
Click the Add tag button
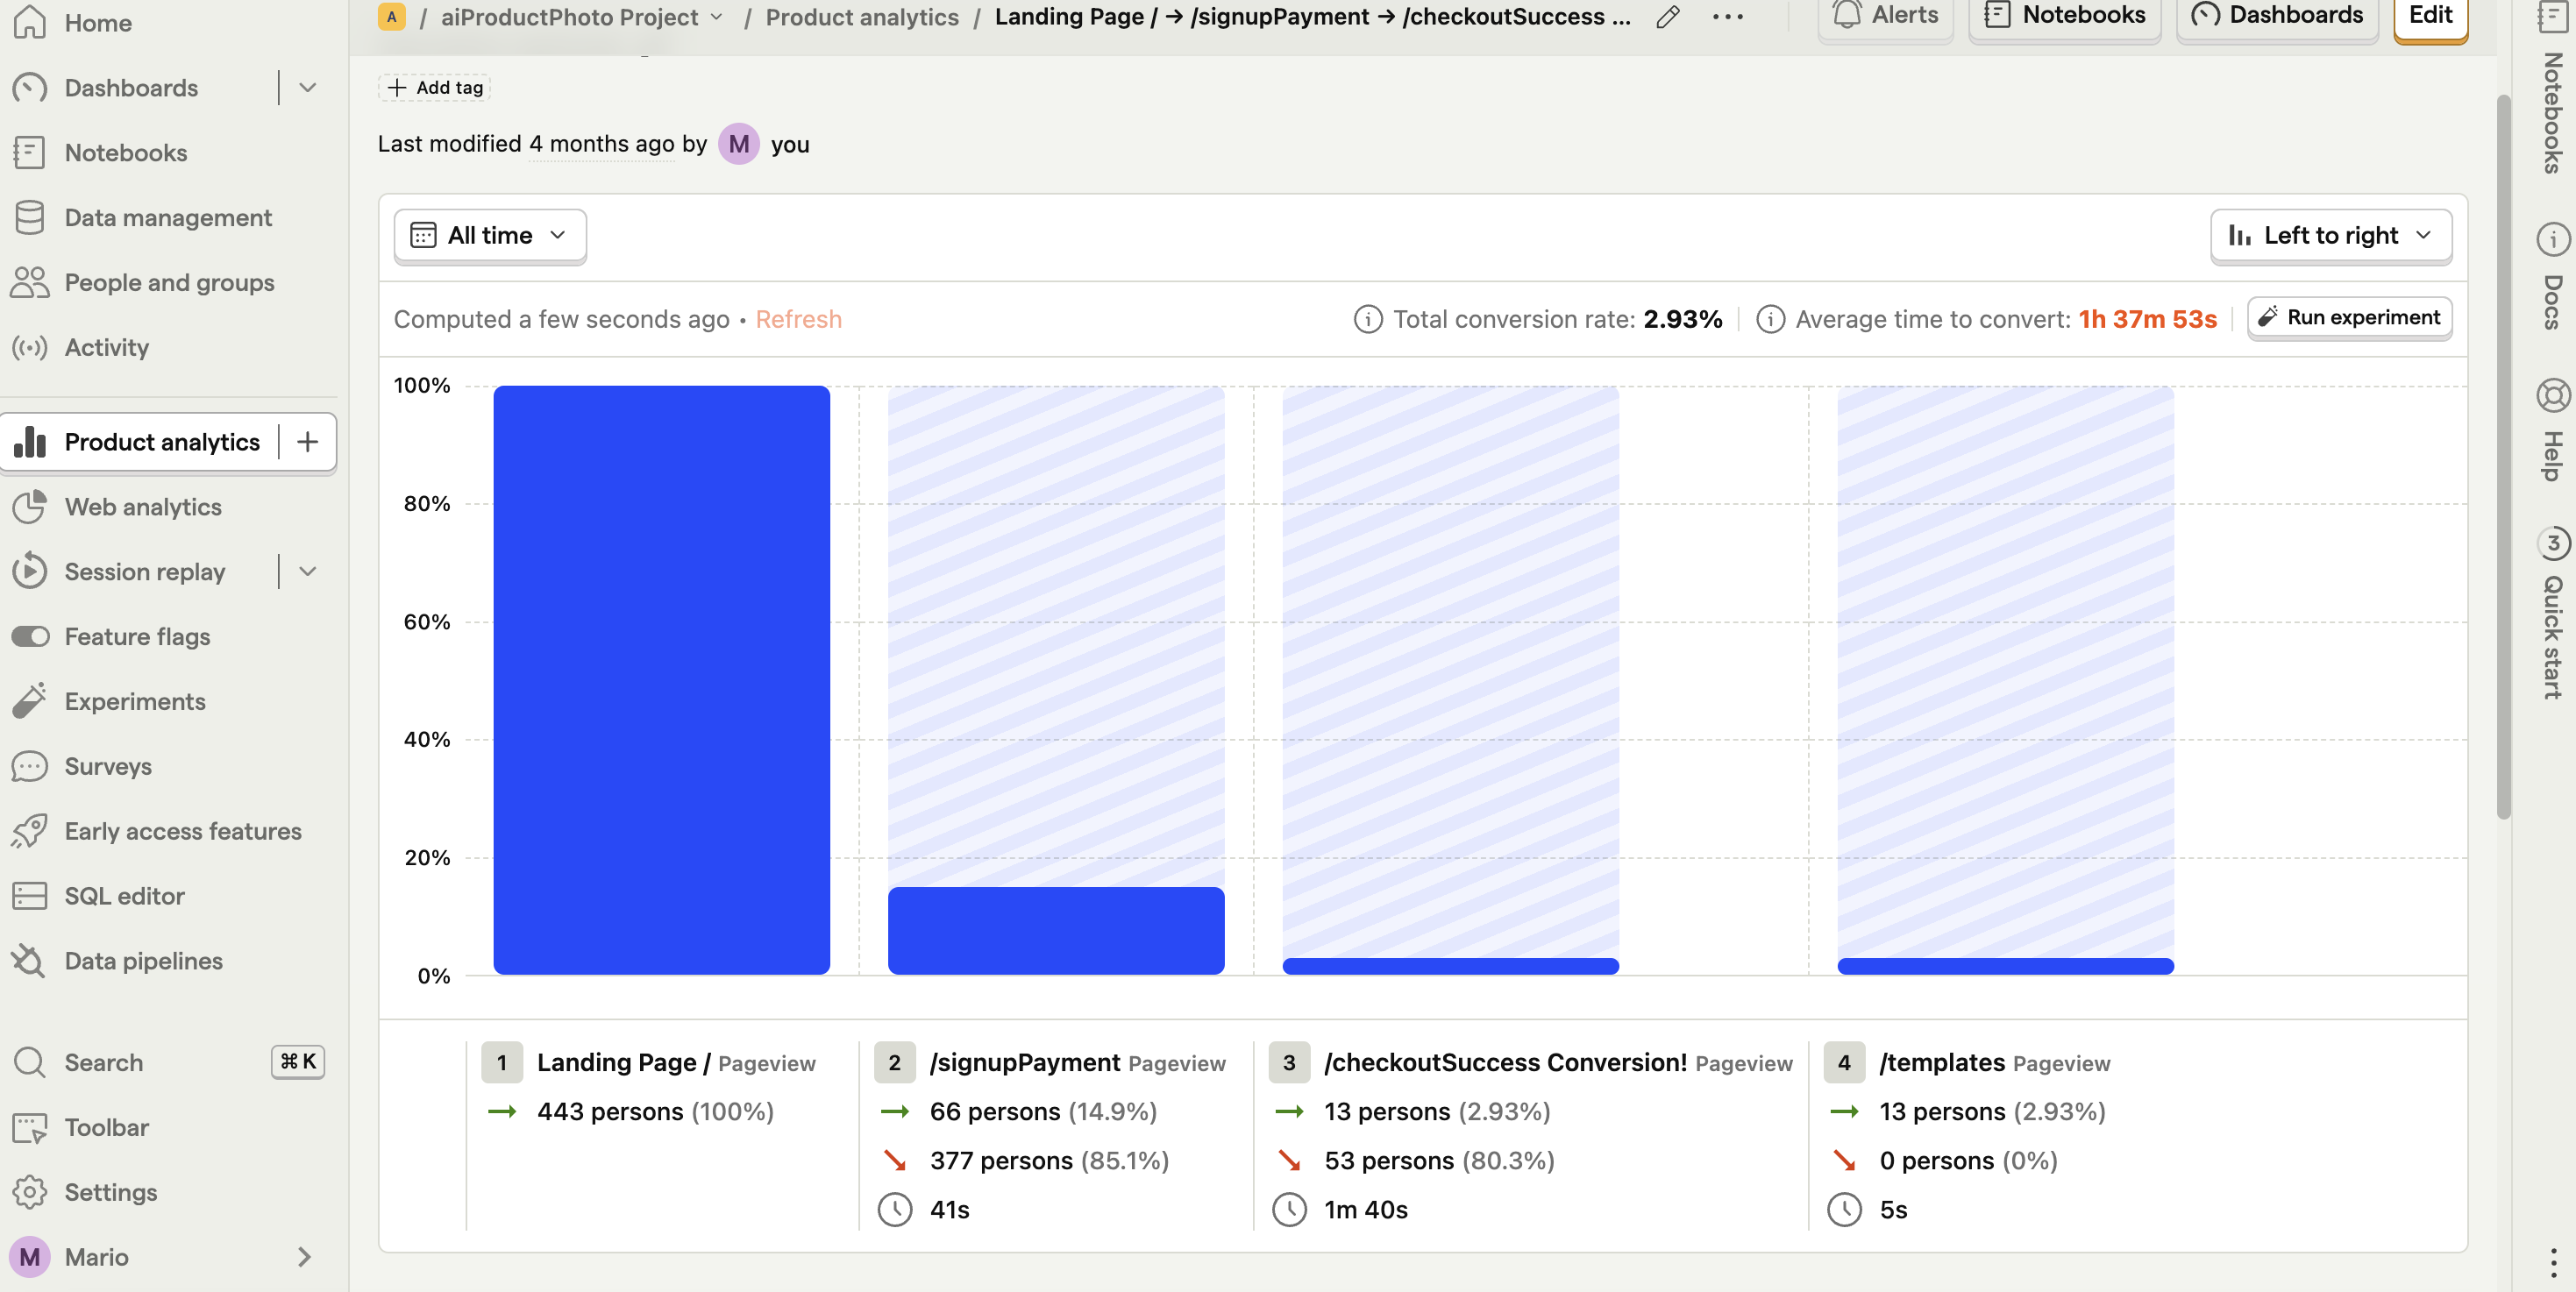tap(435, 88)
